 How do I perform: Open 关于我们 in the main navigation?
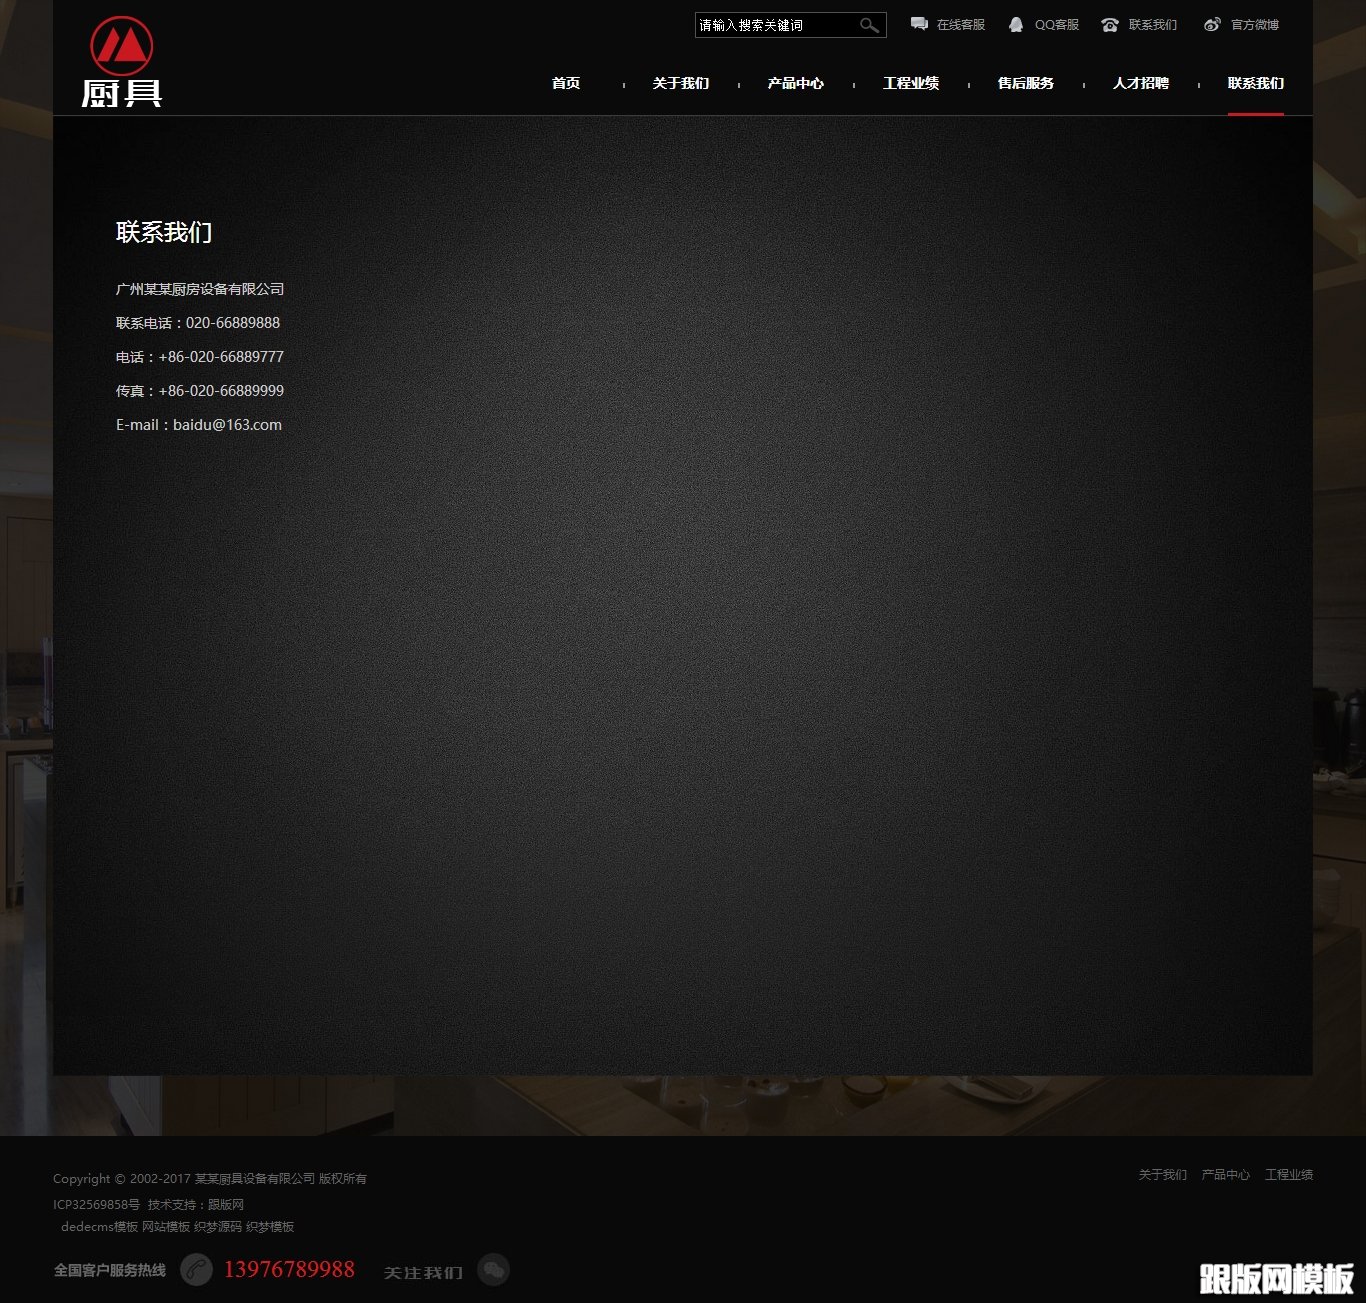(x=681, y=83)
